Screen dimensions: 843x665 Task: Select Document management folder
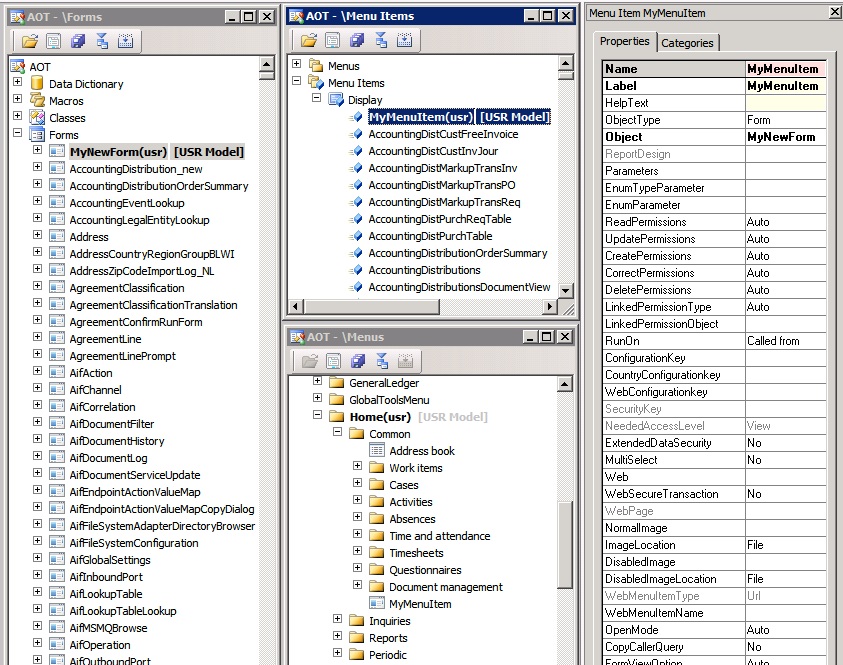click(446, 587)
